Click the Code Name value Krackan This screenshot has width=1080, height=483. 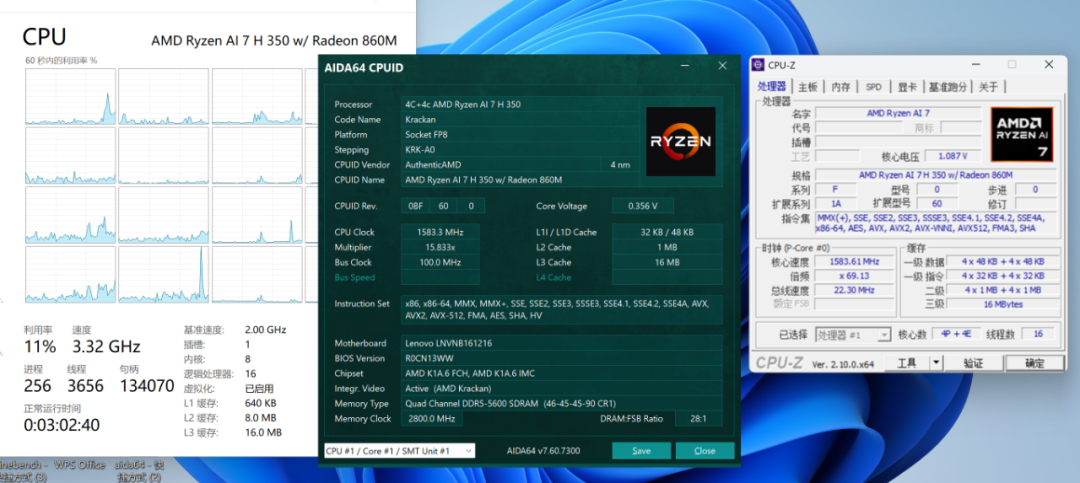tap(521, 120)
